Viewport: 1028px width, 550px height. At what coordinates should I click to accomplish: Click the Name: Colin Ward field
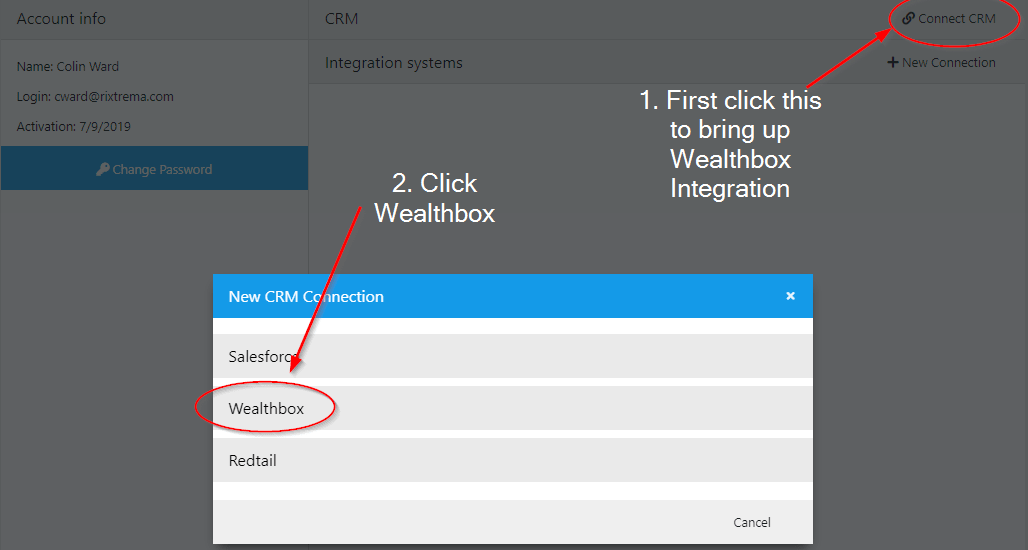(68, 67)
